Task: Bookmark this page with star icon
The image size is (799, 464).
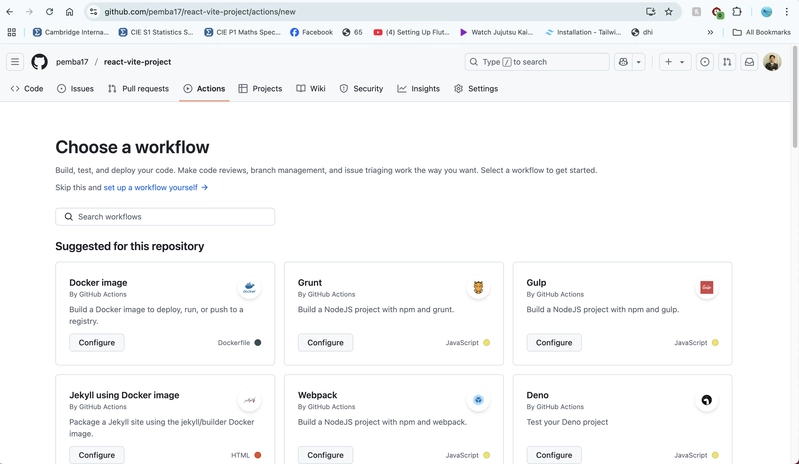Action: tap(669, 12)
